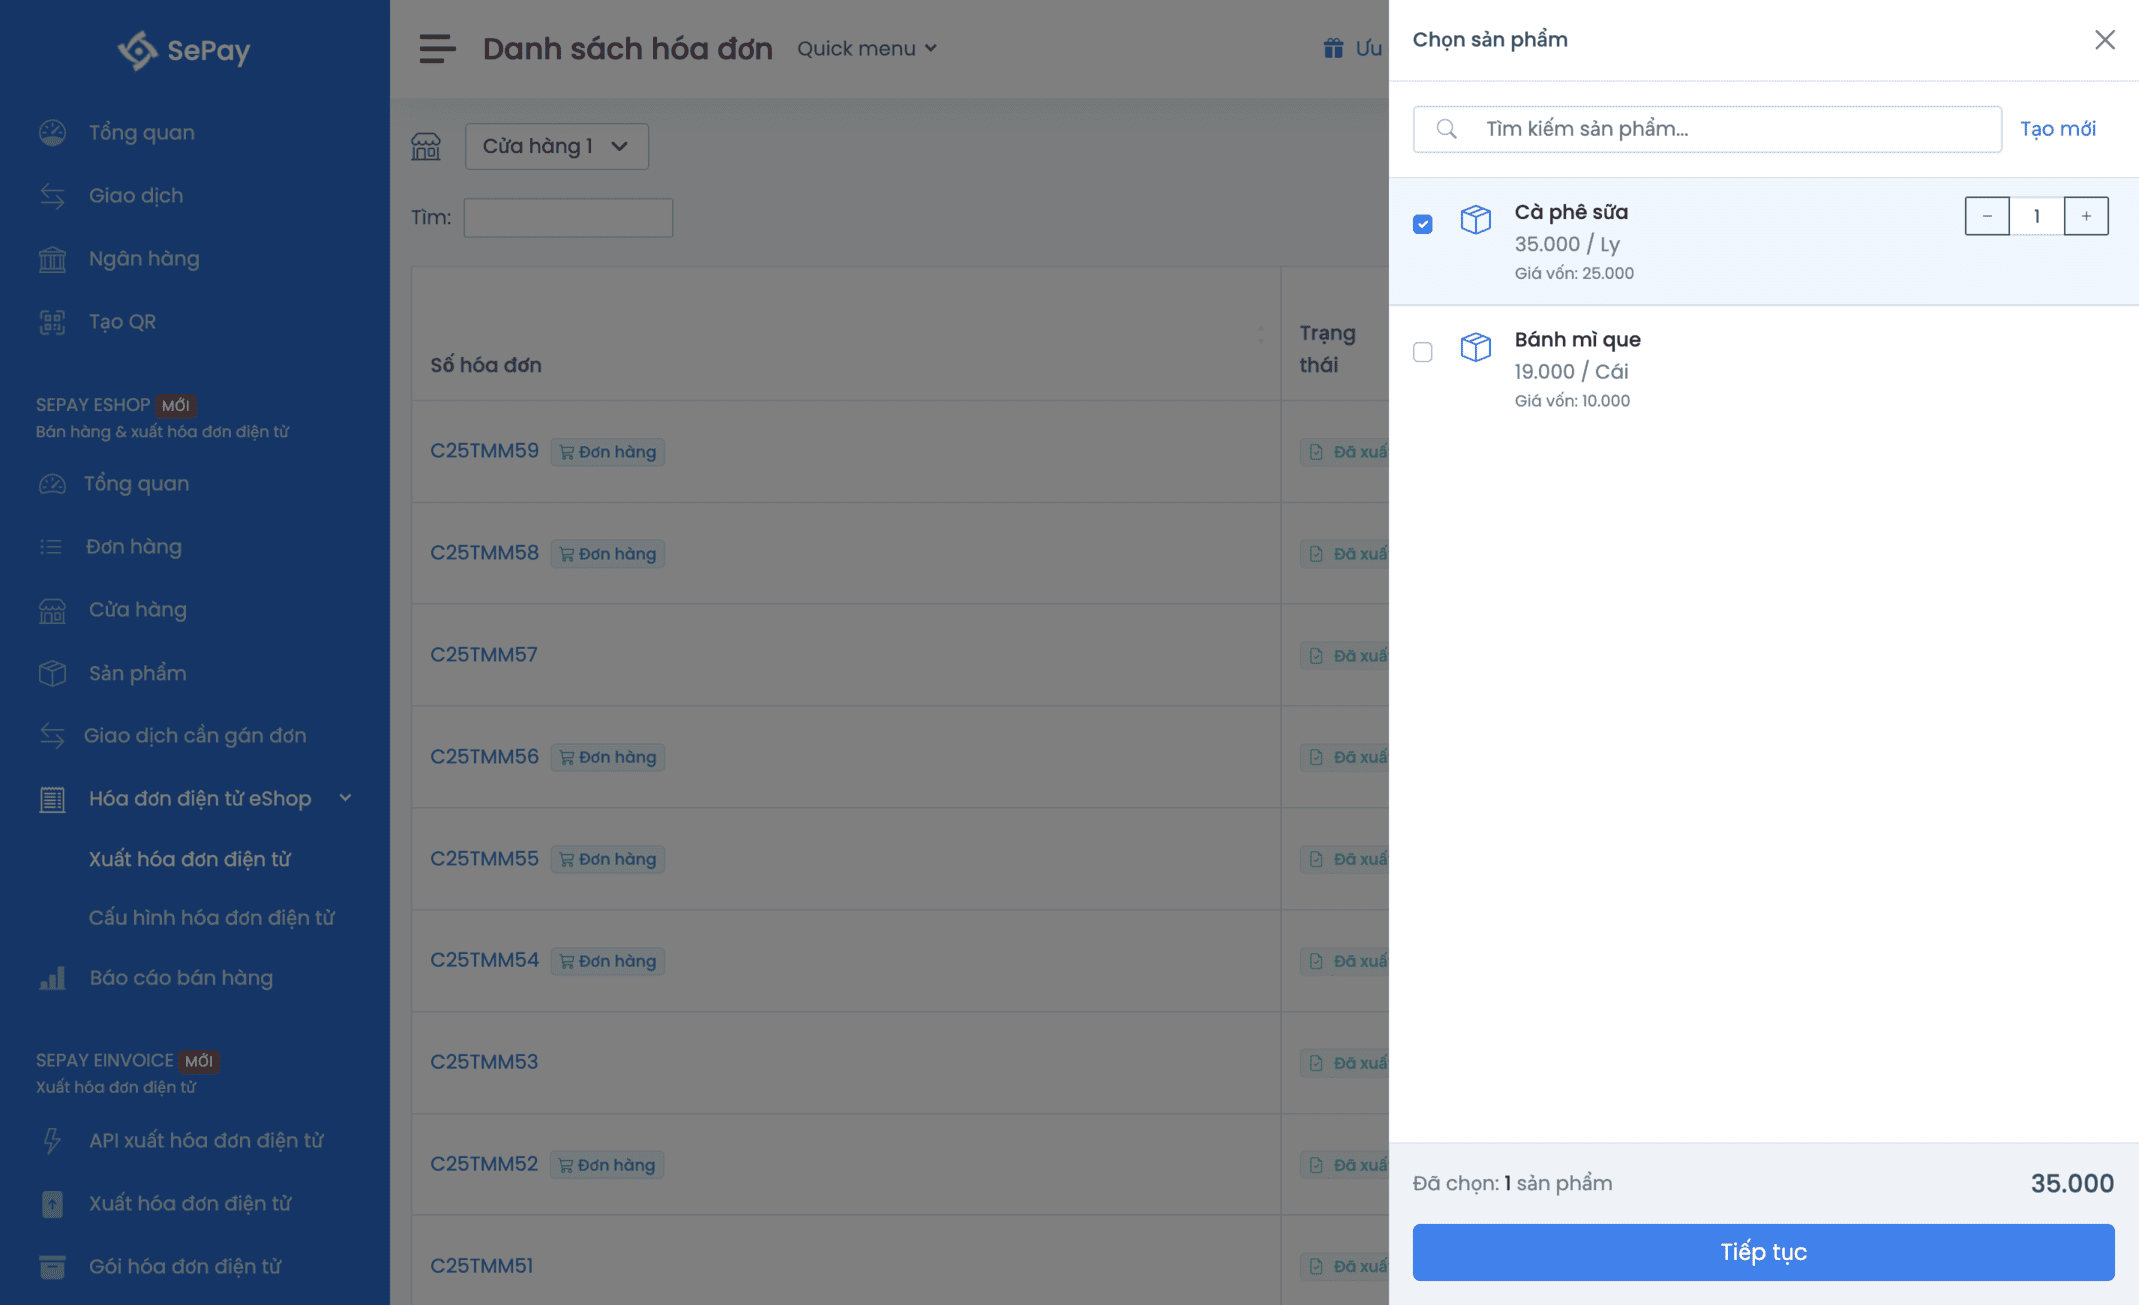Open the Cửa hàng 1 dropdown
Image resolution: width=2139 pixels, height=1305 pixels.
(x=556, y=146)
